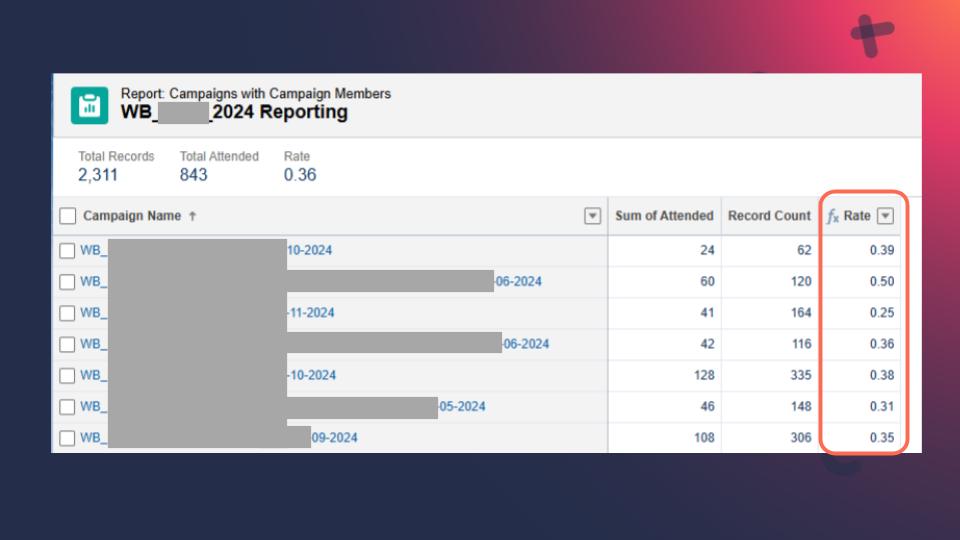Click the green report icon
The width and height of the screenshot is (960, 540).
pyautogui.click(x=90, y=105)
